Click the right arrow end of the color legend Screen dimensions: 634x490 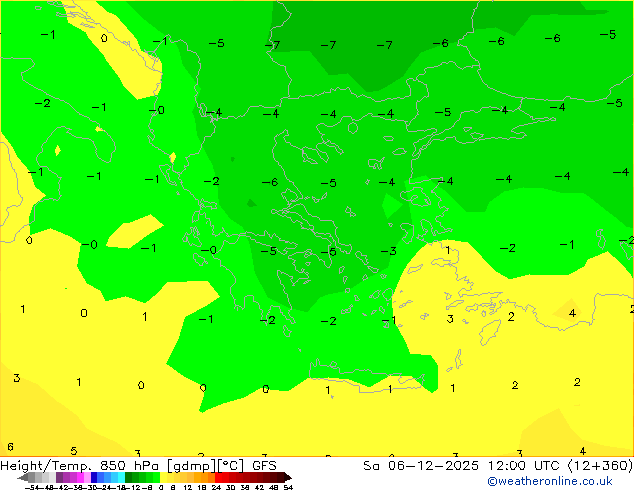[x=288, y=477]
